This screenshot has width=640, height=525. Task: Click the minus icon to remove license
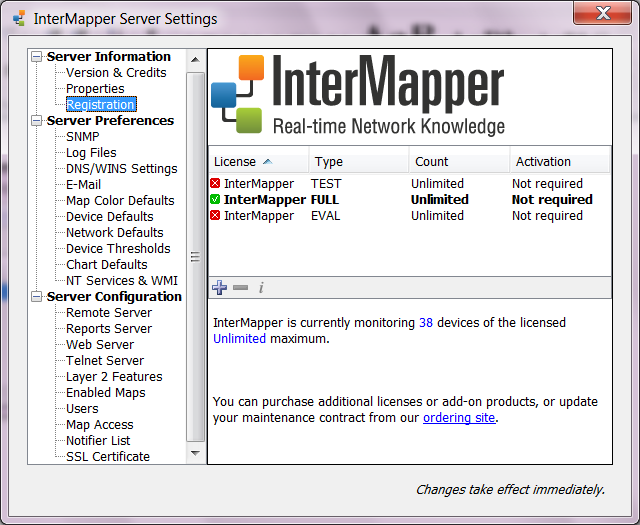coord(240,288)
